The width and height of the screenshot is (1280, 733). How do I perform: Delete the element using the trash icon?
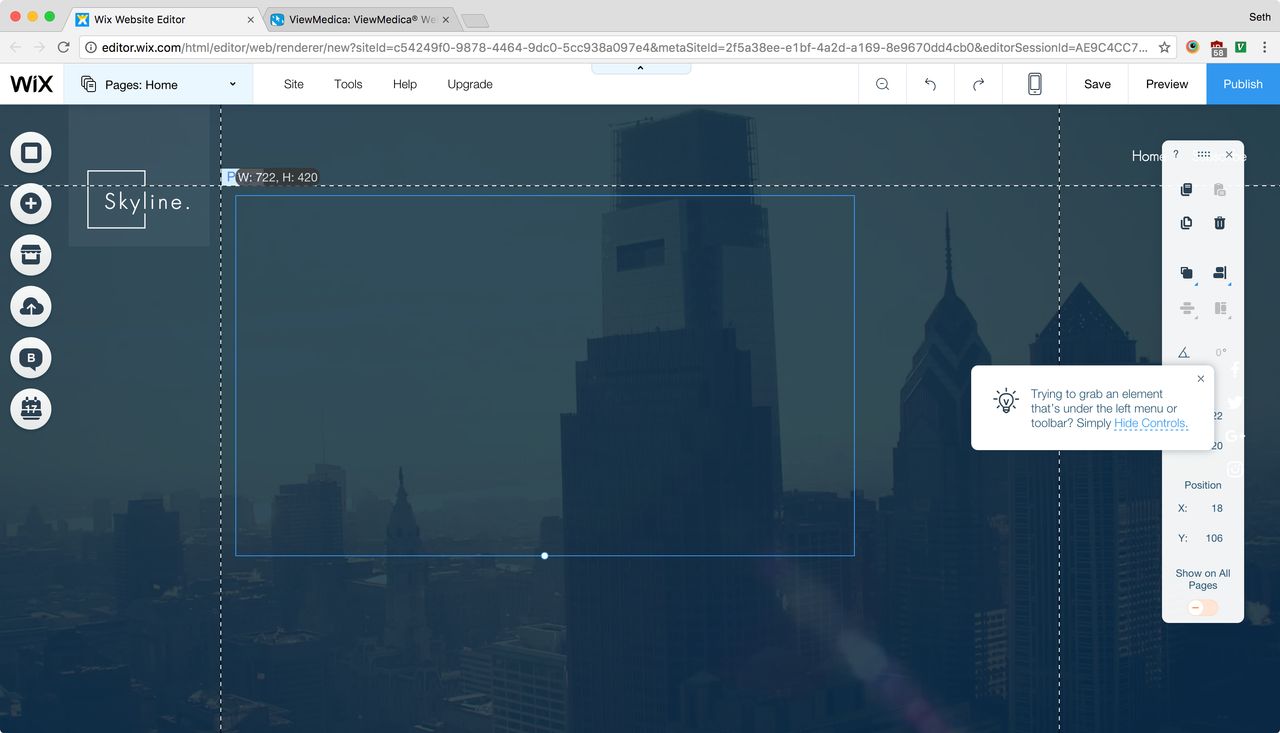click(x=1219, y=223)
